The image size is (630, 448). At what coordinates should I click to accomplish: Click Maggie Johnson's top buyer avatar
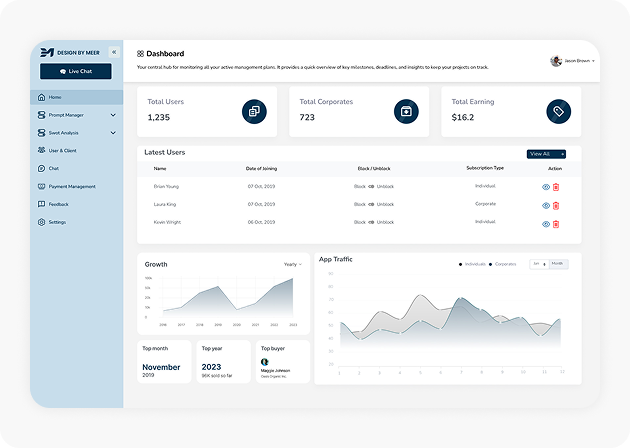coord(265,362)
